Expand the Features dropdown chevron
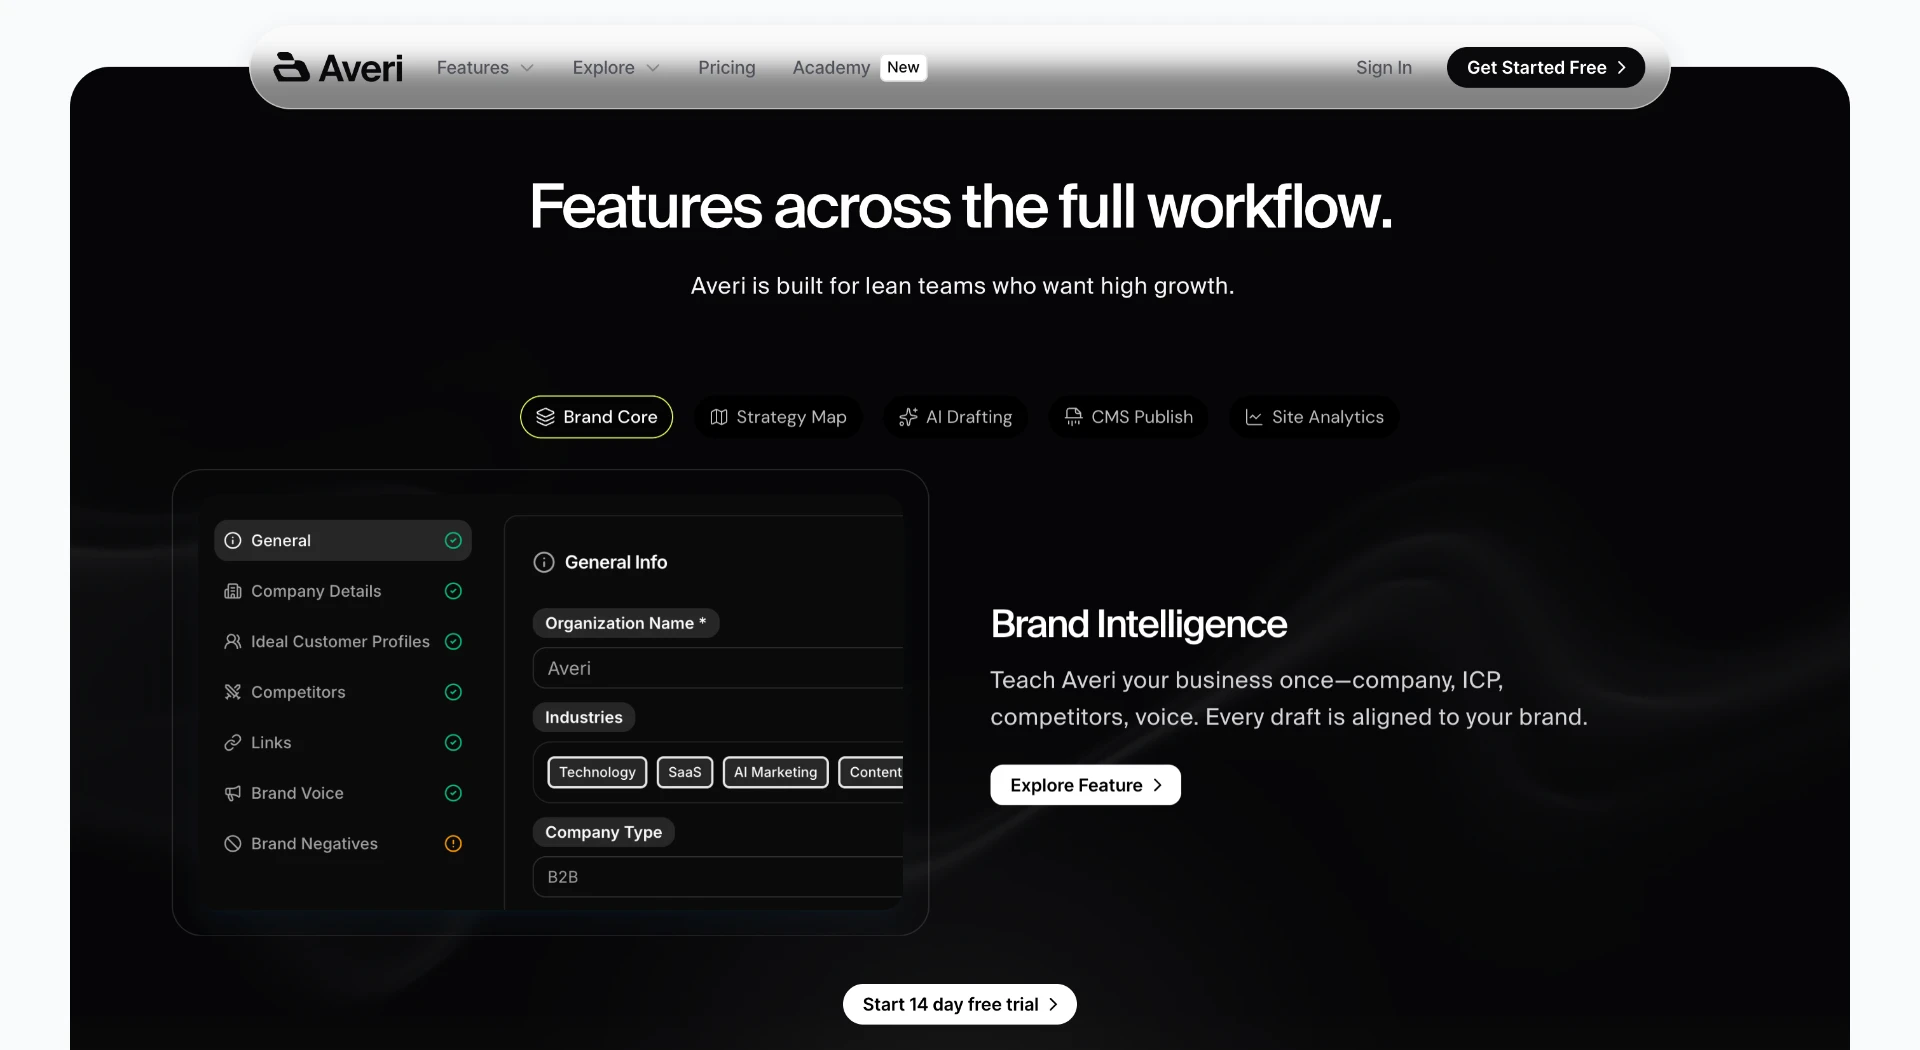This screenshot has height=1050, width=1920. (x=527, y=68)
